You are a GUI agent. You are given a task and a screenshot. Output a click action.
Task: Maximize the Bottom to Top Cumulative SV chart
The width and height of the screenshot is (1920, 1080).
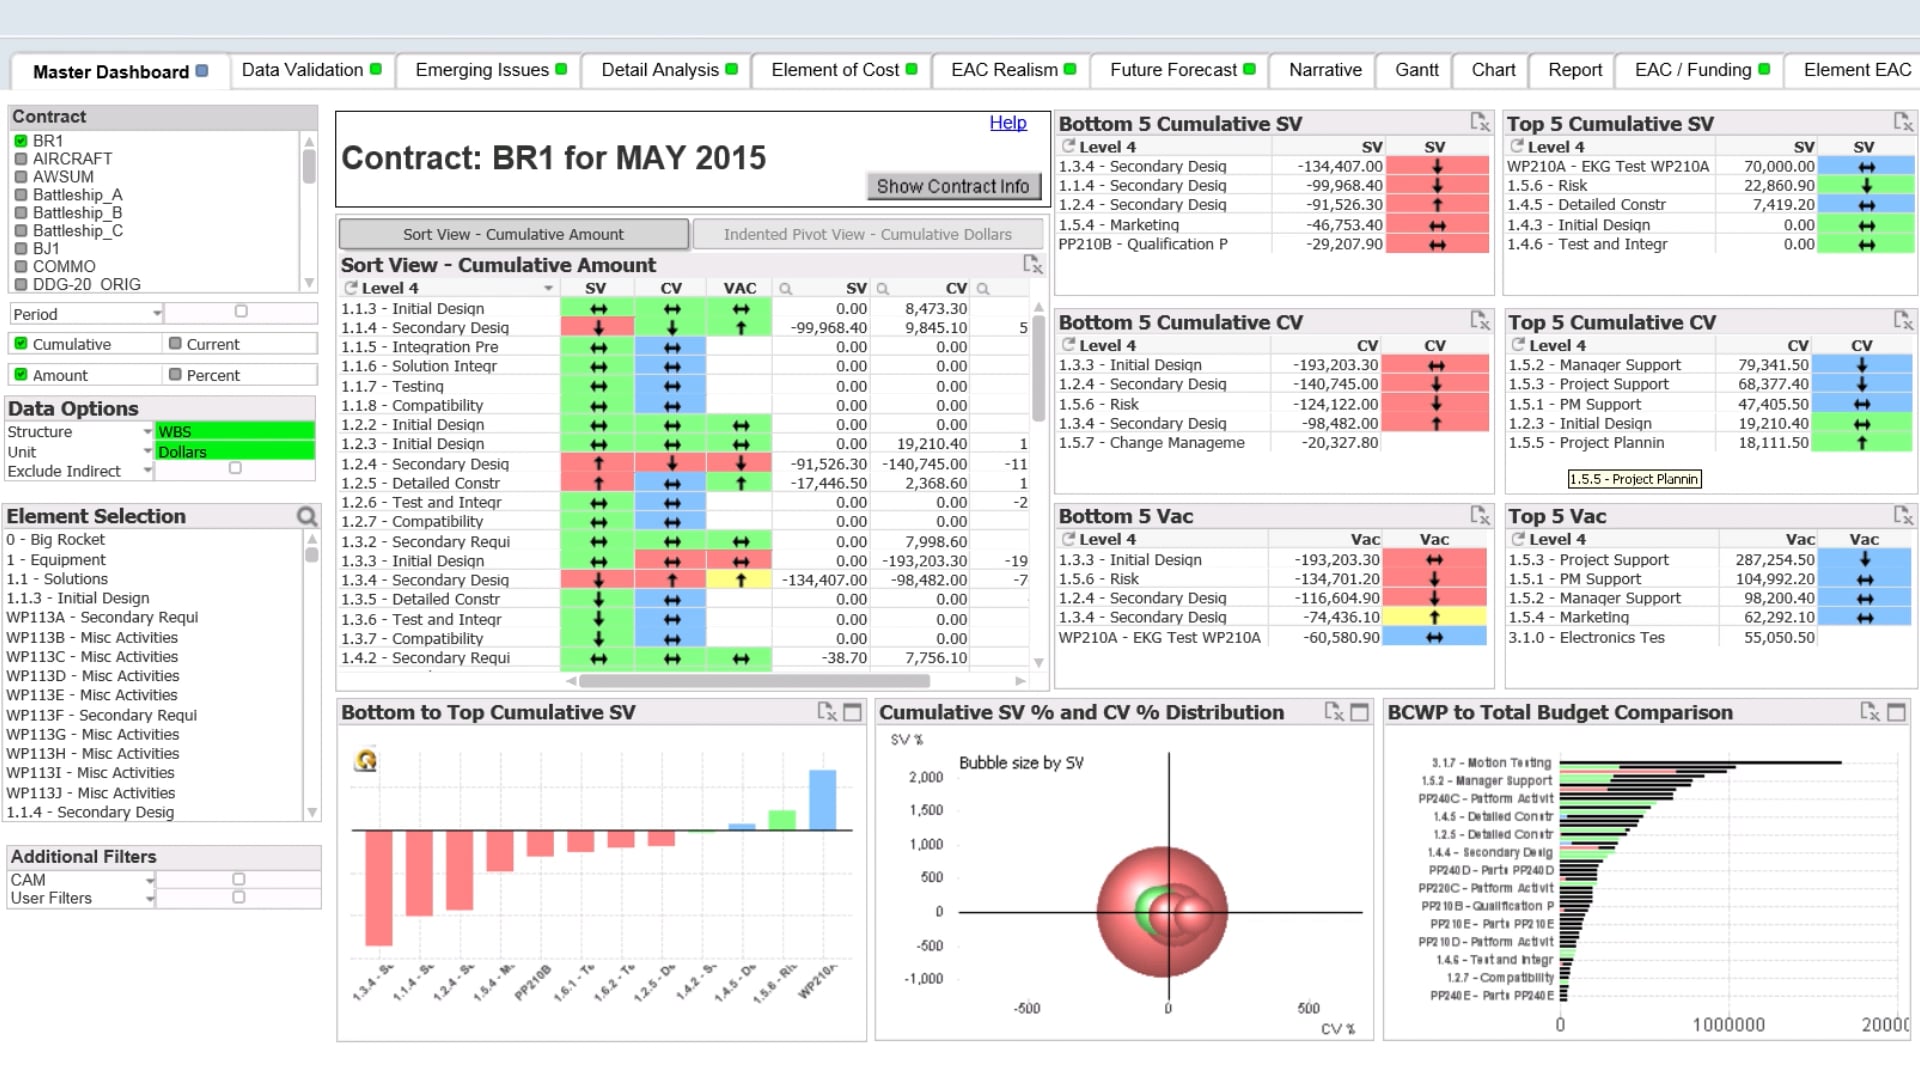point(852,712)
